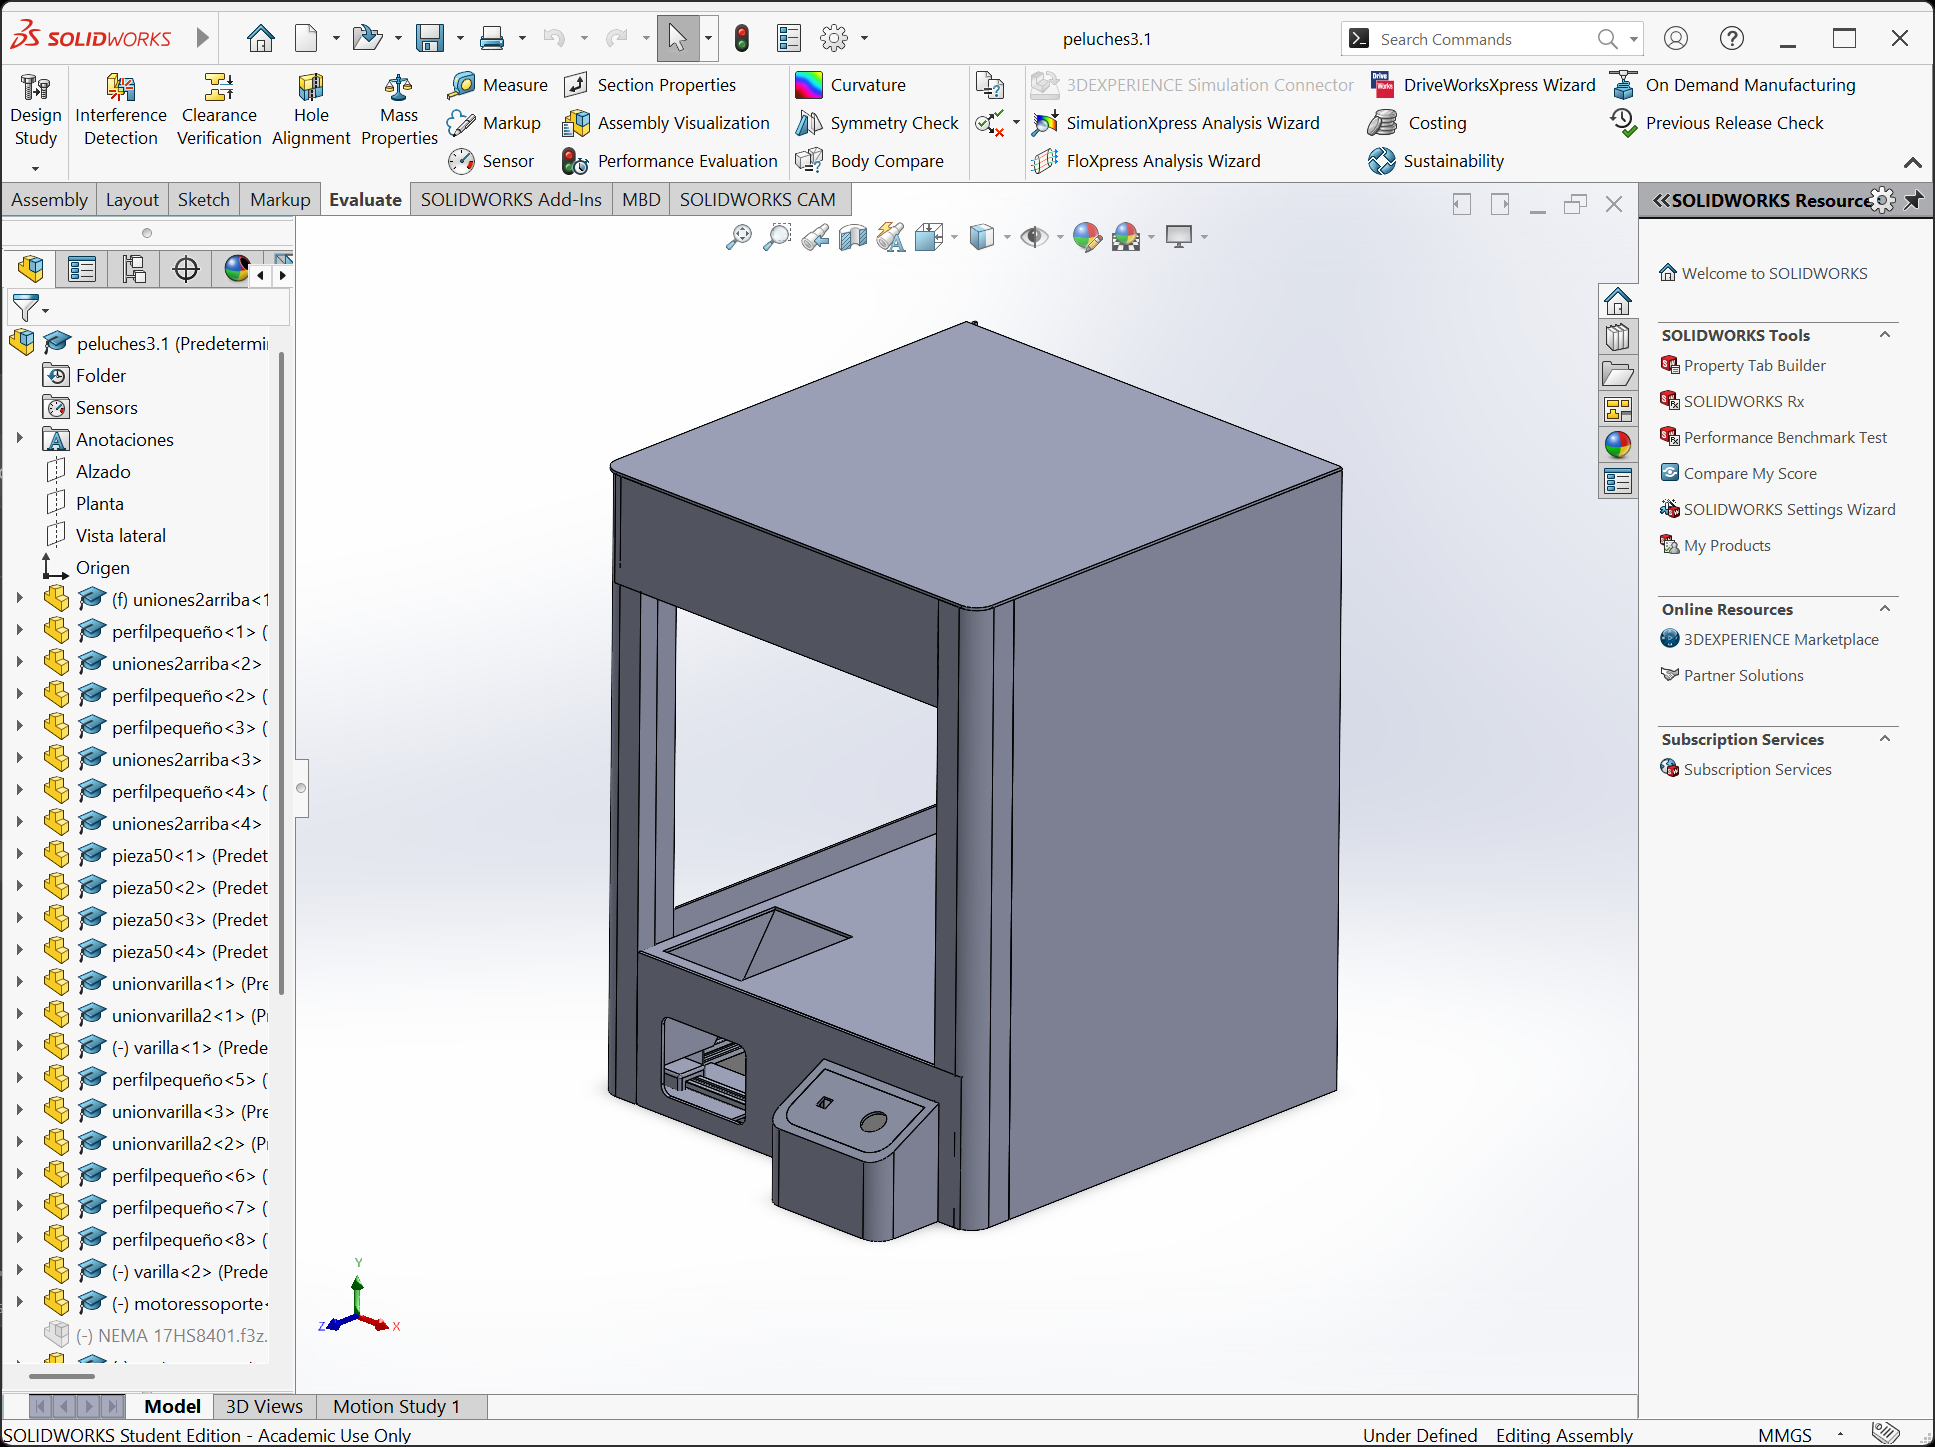Show Curvature display

click(851, 85)
